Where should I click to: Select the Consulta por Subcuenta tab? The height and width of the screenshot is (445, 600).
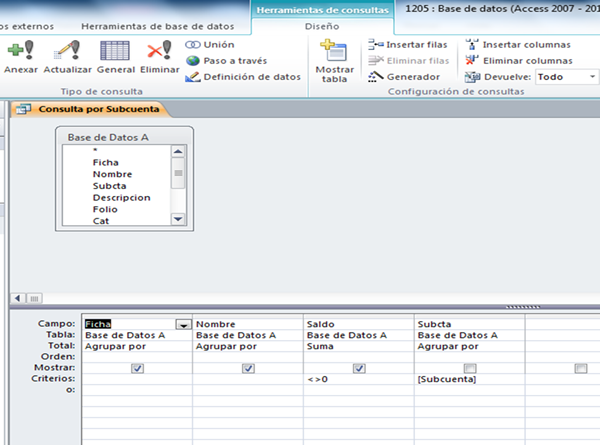click(90, 109)
